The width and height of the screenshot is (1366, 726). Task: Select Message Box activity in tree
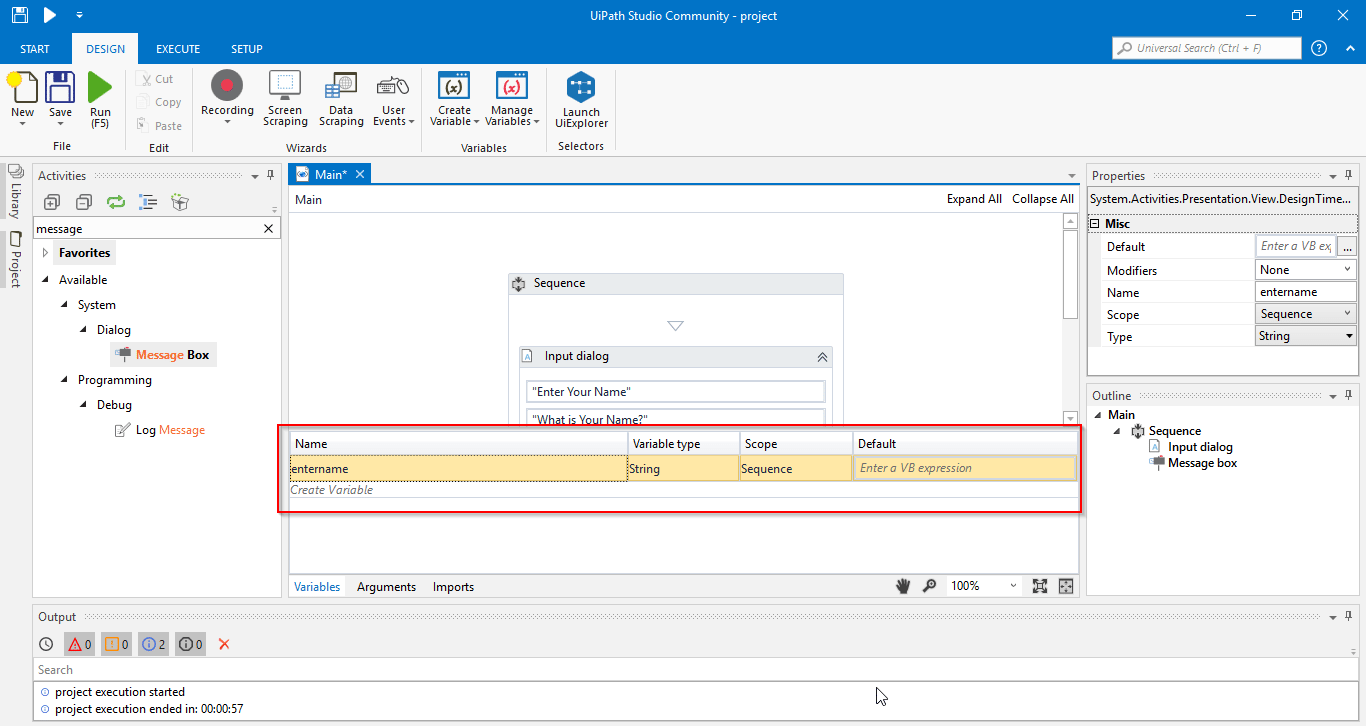click(x=163, y=355)
